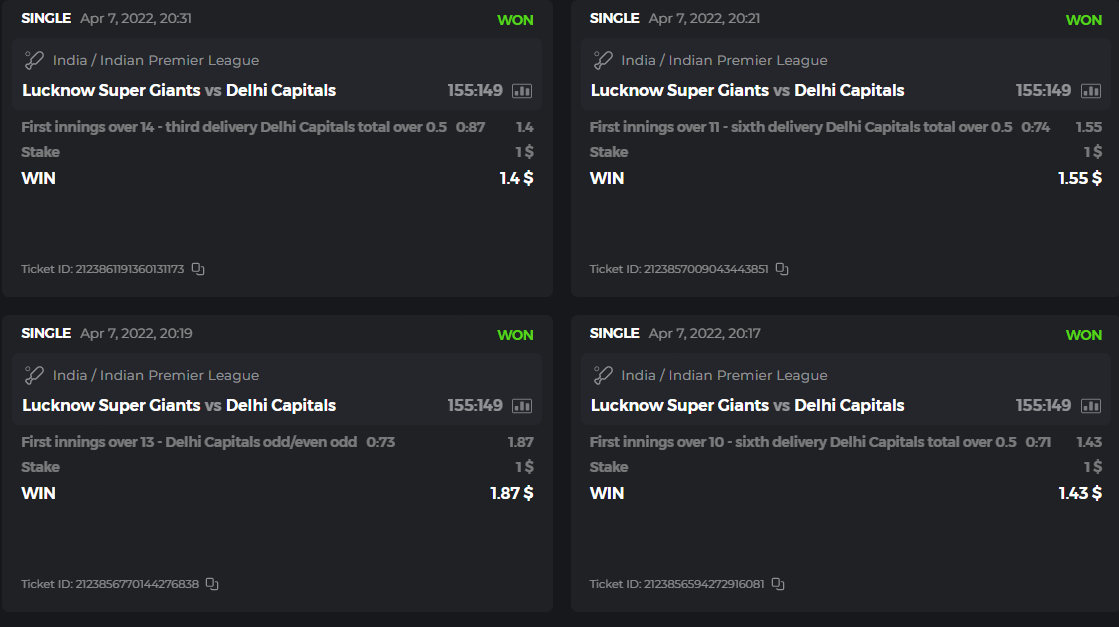Open Lucknow Super Giants on the 20:19 bet

[111, 405]
